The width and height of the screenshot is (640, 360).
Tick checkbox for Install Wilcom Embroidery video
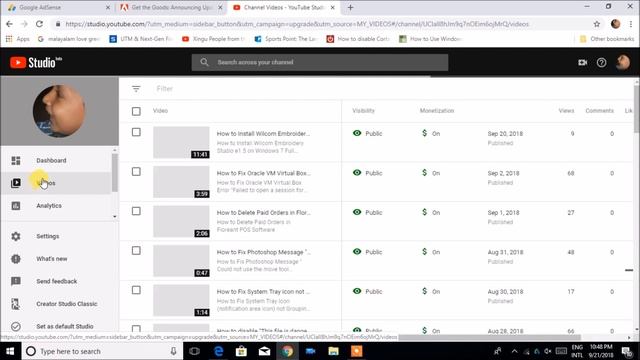136,132
